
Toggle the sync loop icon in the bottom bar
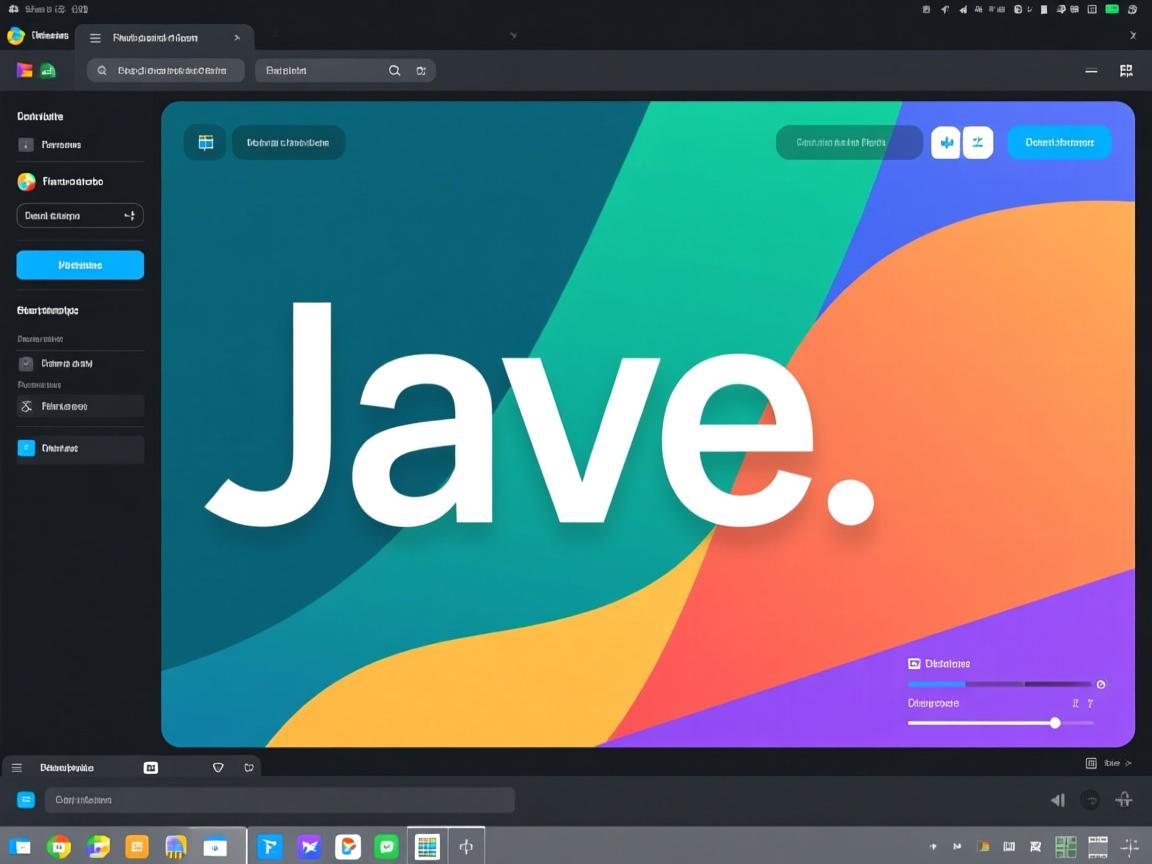click(249, 767)
